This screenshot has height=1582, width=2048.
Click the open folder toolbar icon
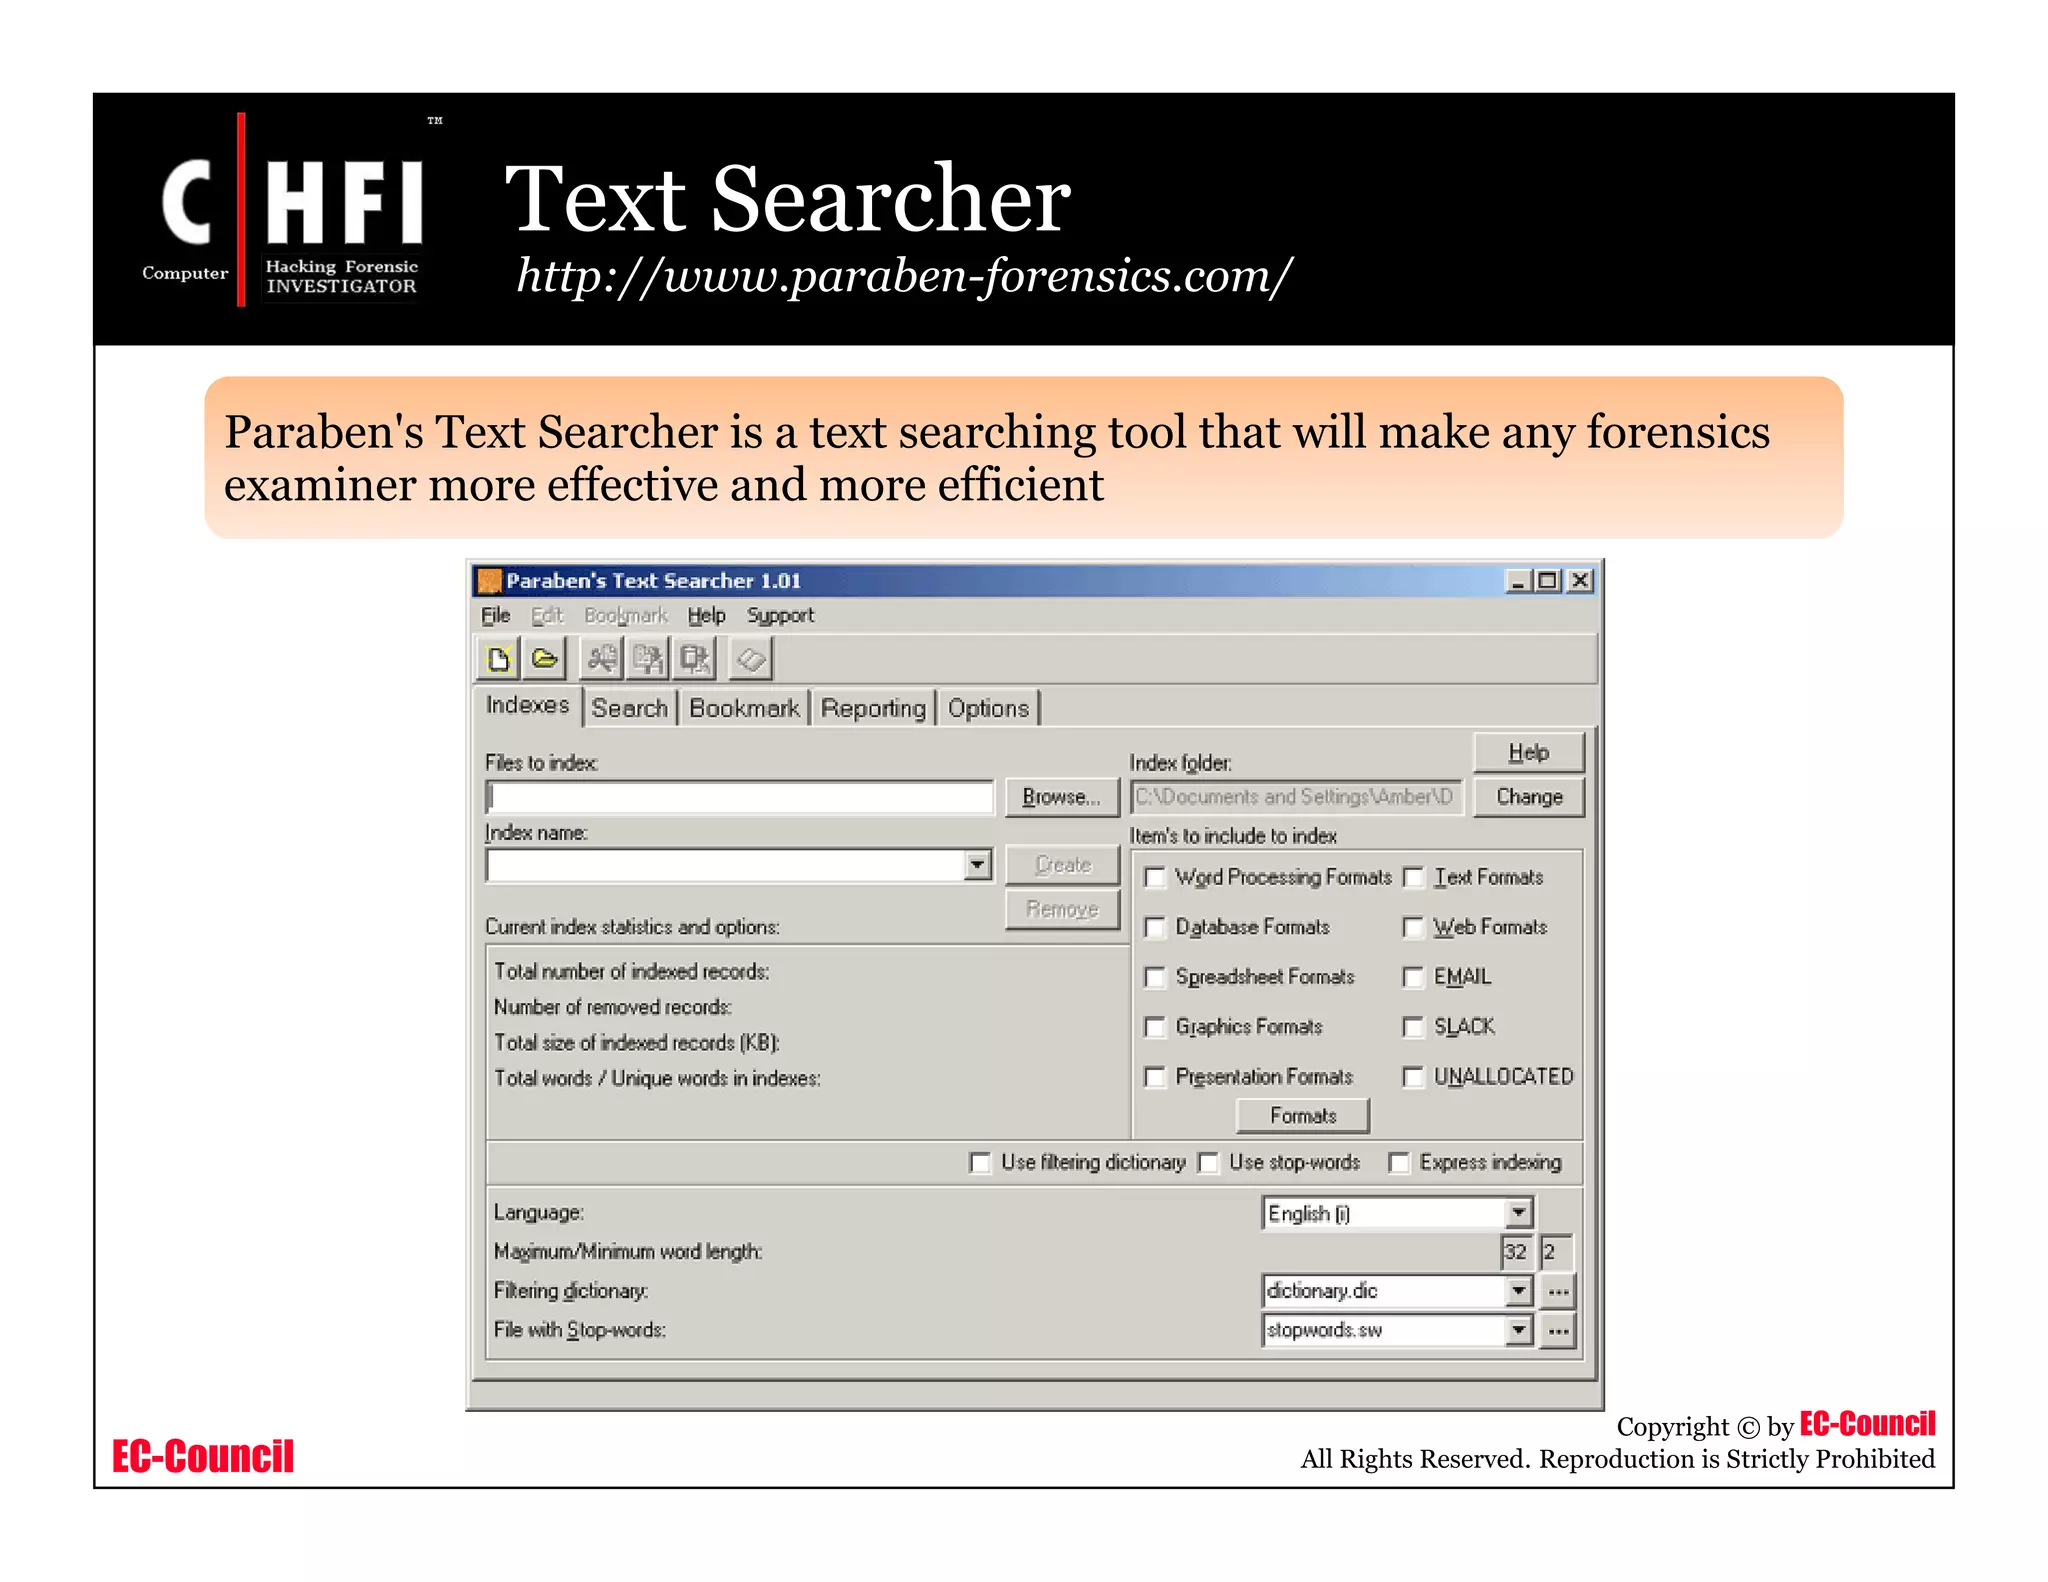pos(544,659)
